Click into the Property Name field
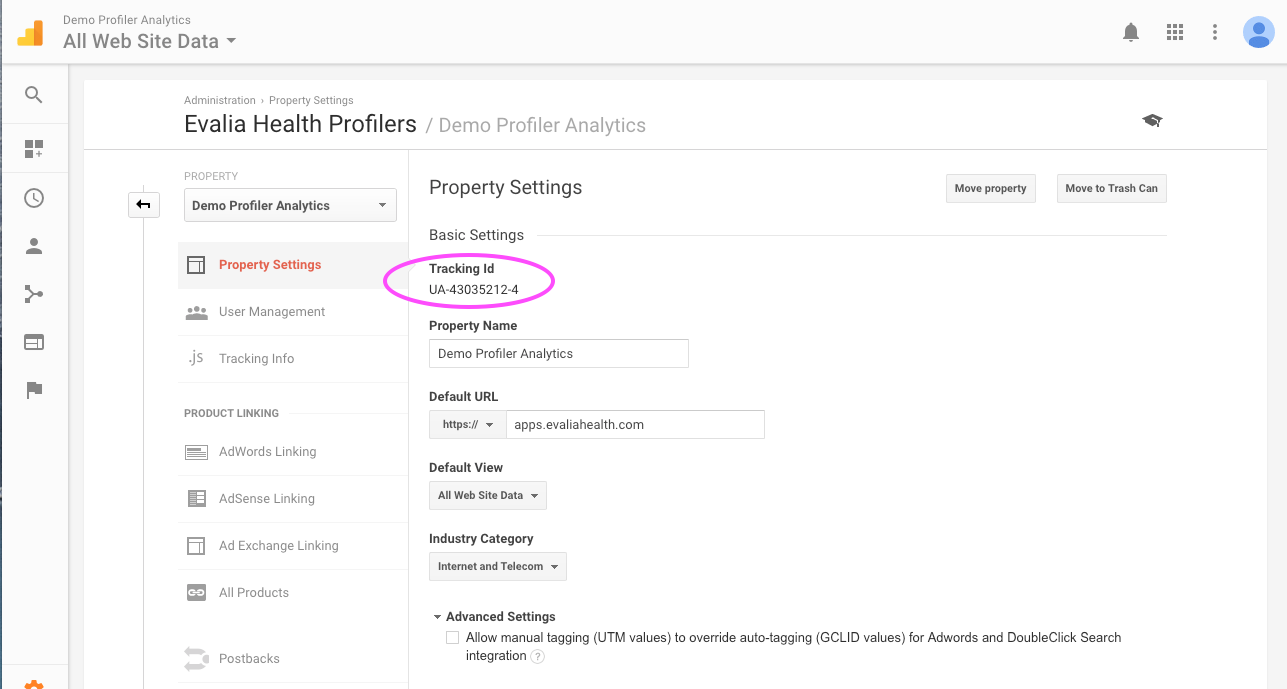The width and height of the screenshot is (1287, 689). coord(559,354)
